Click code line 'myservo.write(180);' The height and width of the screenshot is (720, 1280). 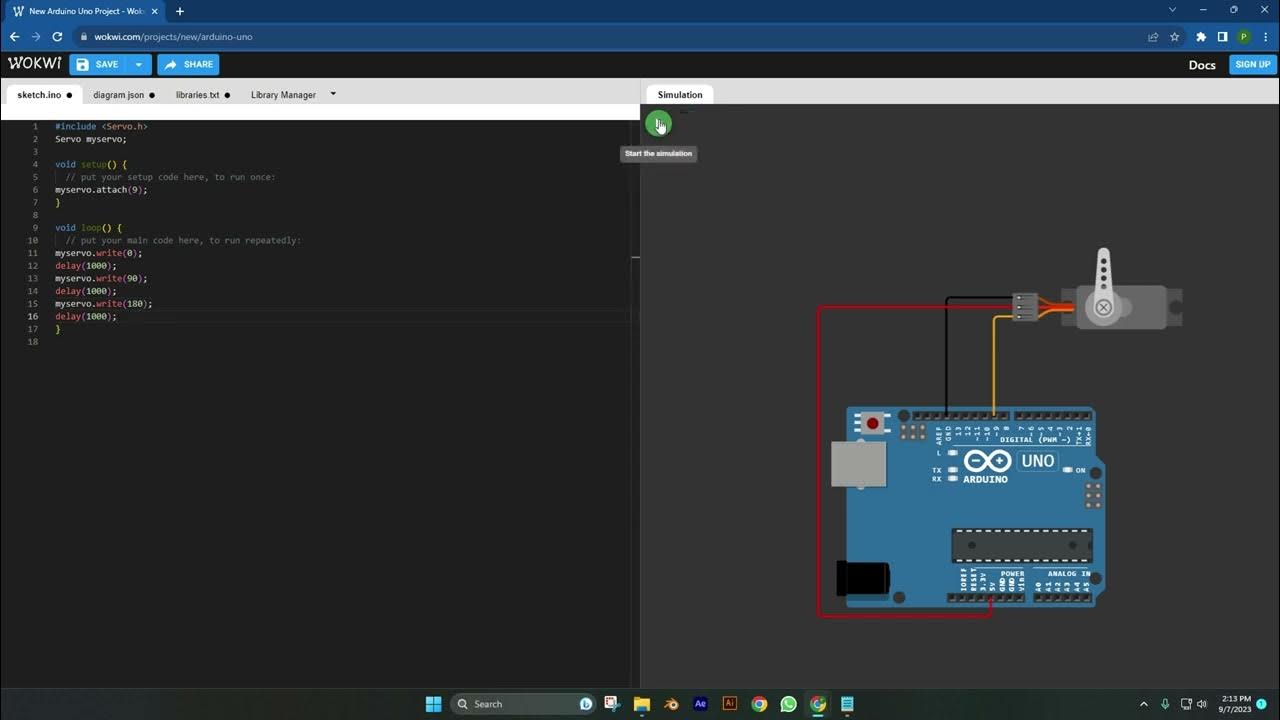(104, 303)
